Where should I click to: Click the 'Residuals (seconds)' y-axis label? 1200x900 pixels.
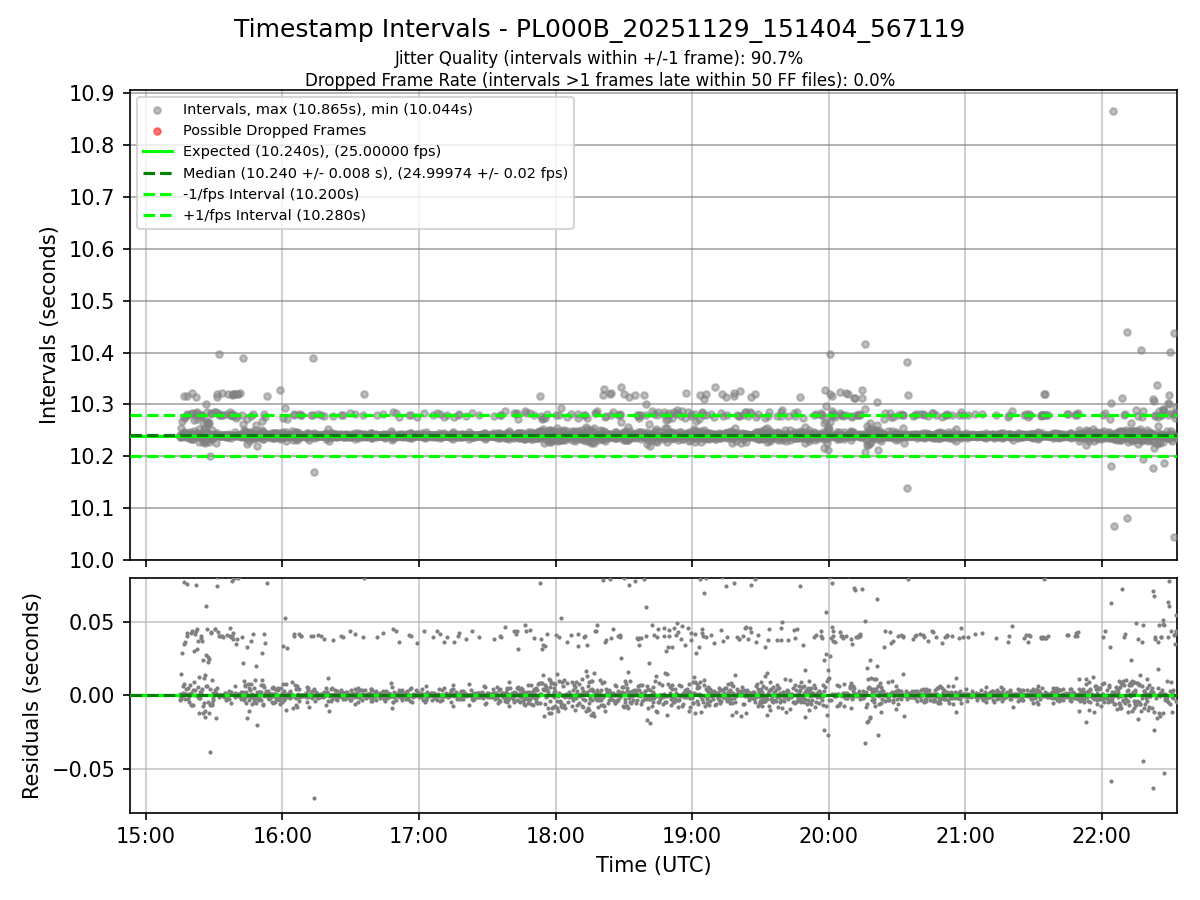32,696
